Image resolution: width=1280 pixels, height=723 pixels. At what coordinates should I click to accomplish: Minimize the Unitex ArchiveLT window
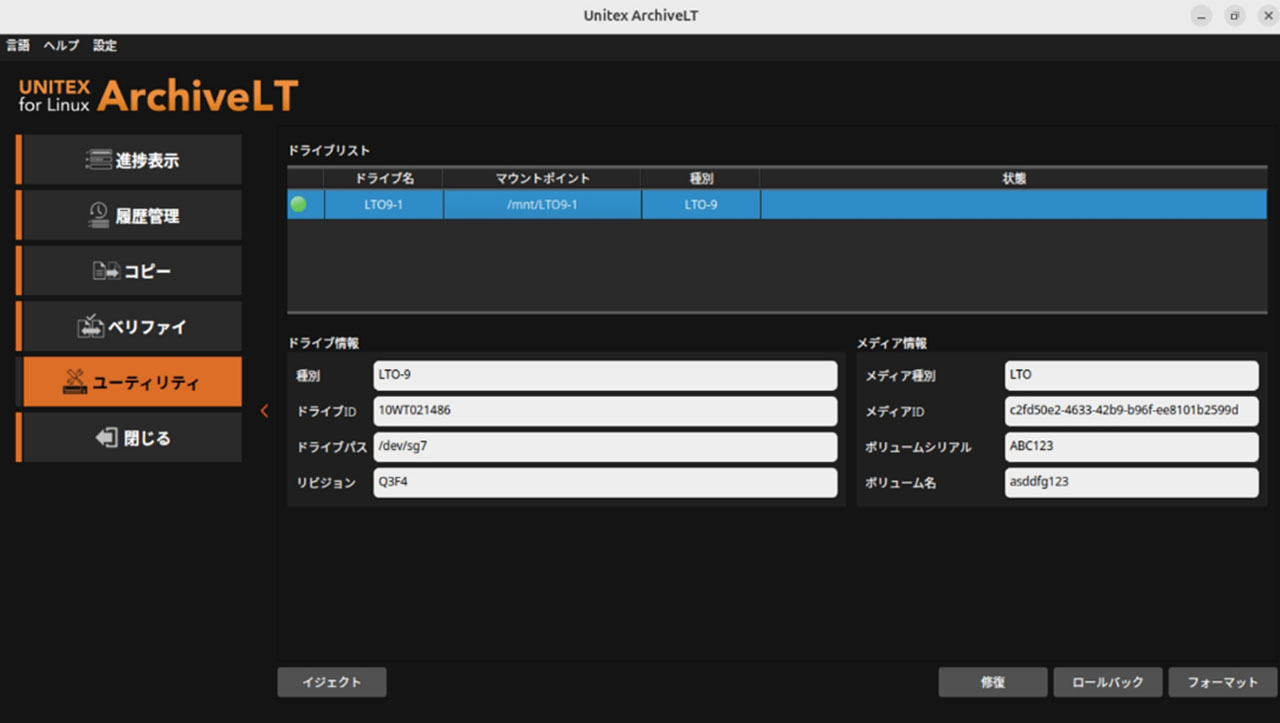click(x=1202, y=16)
